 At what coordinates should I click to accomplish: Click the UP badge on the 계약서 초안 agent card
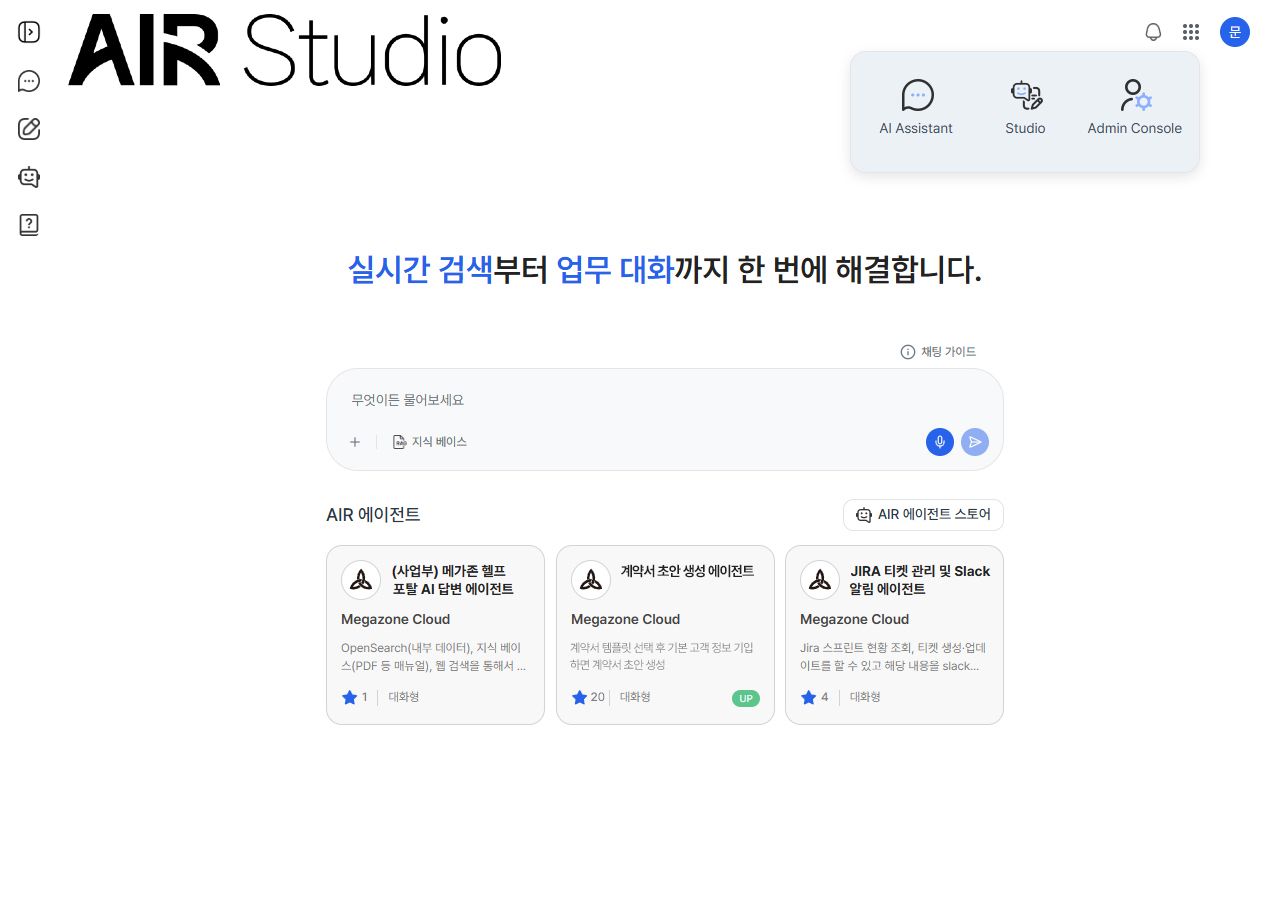tap(746, 698)
